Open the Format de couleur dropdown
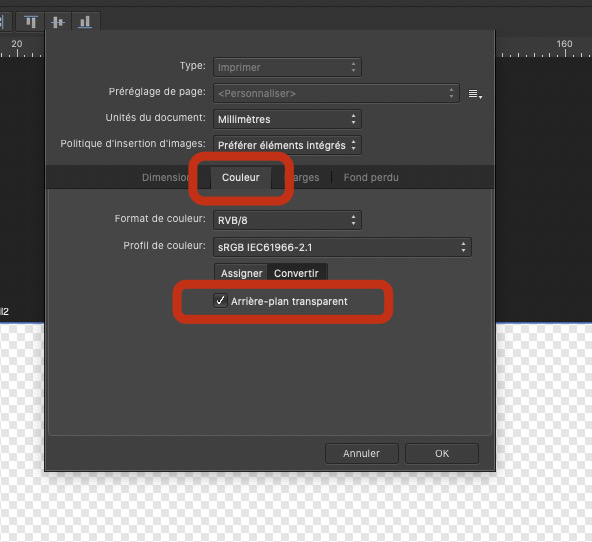The image size is (592, 542). [287, 220]
